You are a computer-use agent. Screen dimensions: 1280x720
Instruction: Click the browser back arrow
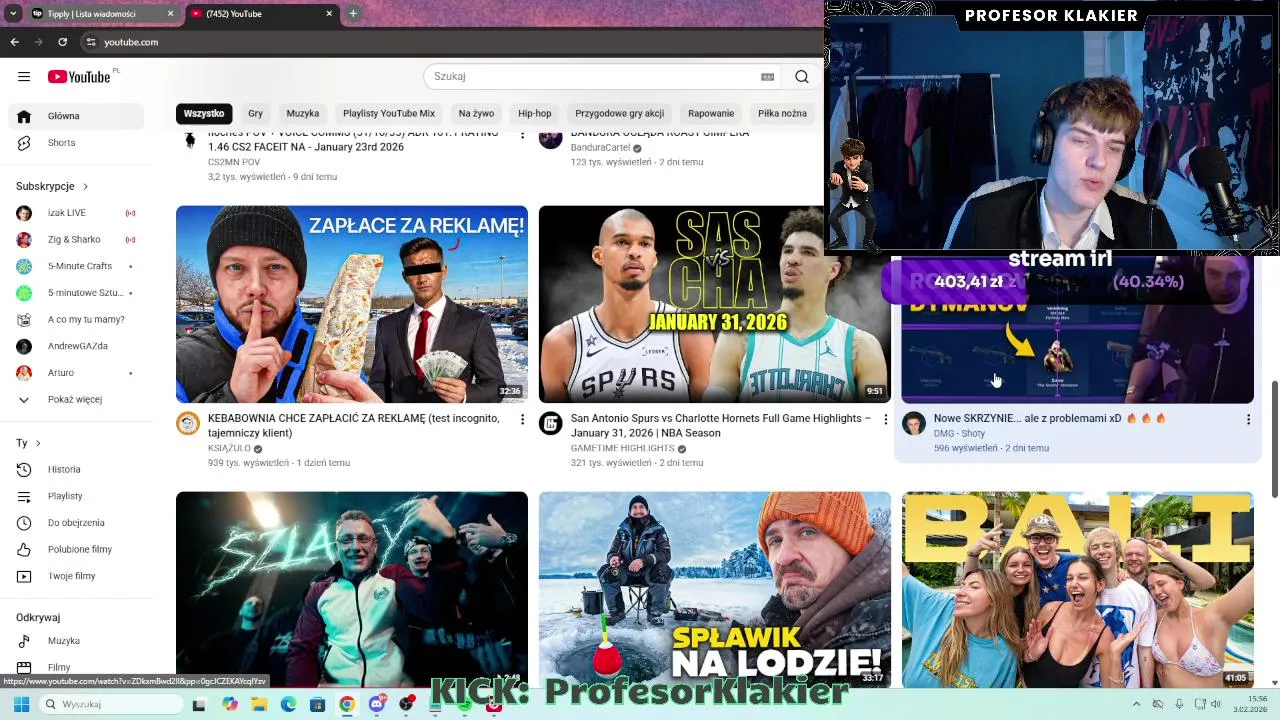(14, 42)
